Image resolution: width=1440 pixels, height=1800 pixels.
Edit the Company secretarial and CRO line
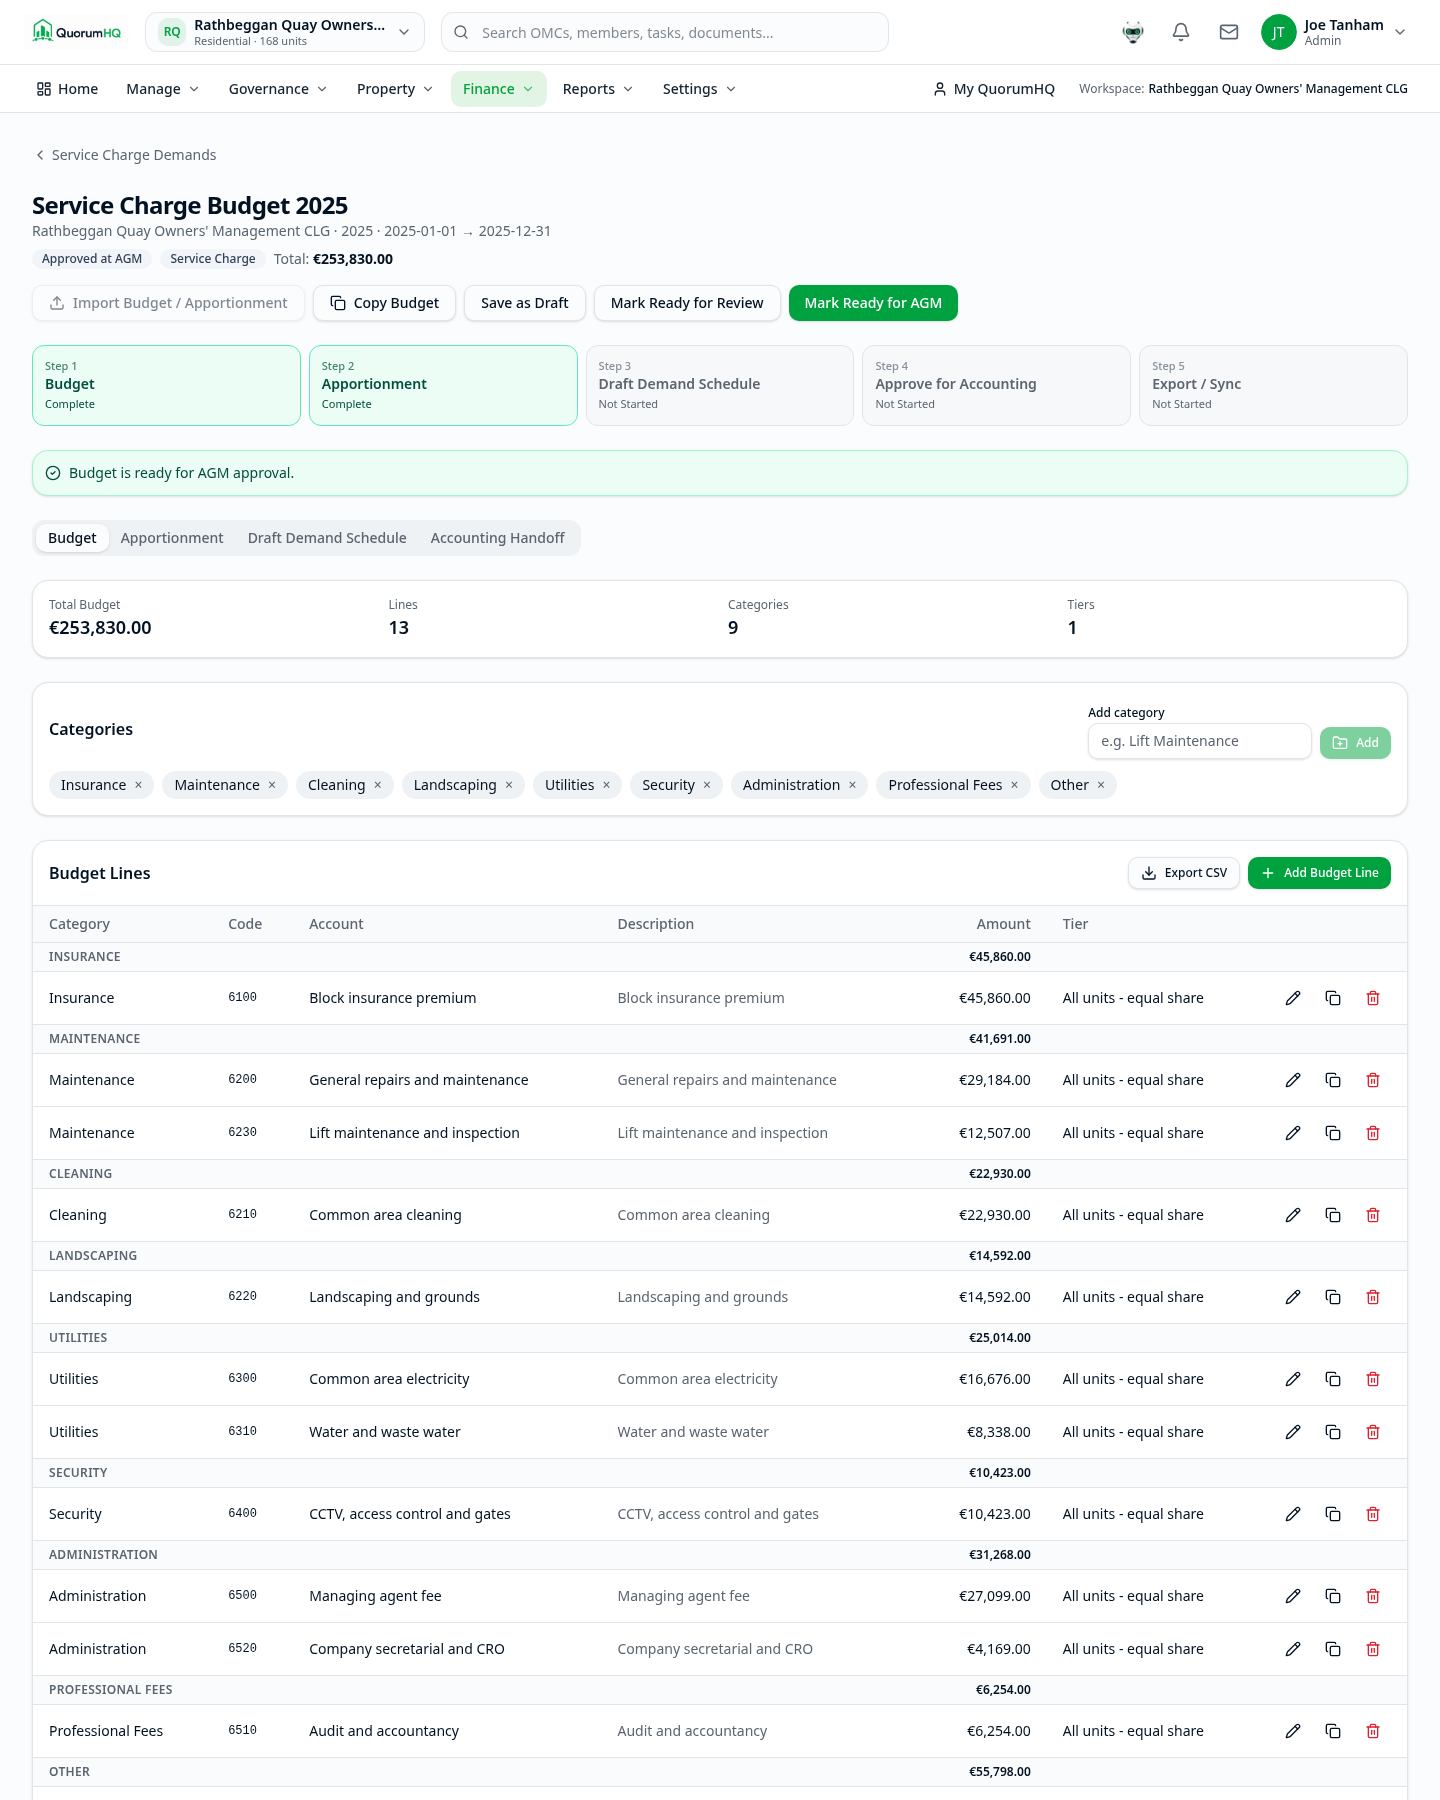click(1293, 1649)
